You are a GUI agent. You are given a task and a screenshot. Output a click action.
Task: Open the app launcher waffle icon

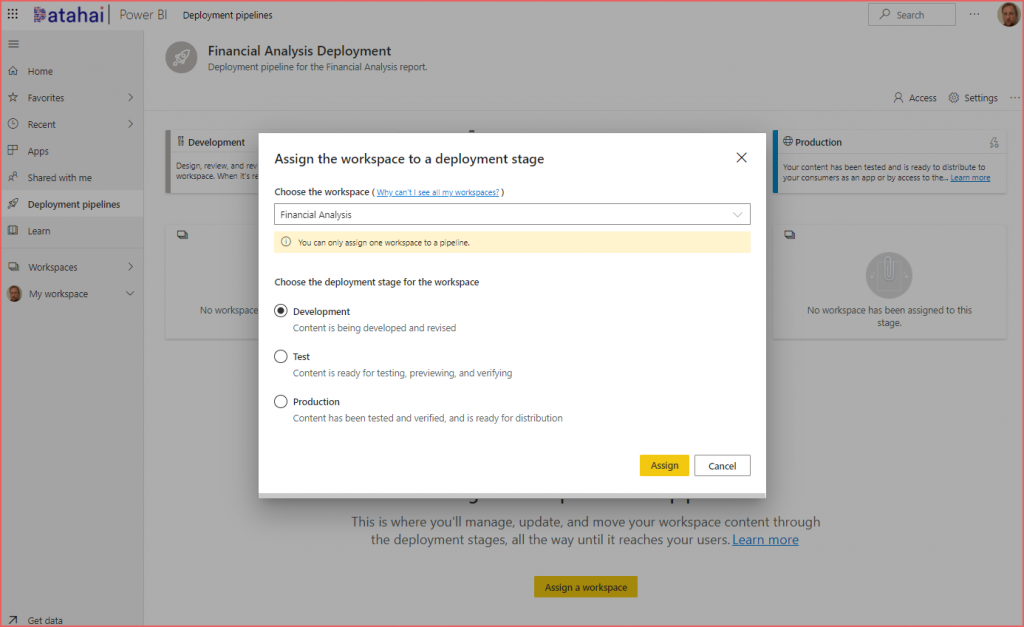pos(12,14)
